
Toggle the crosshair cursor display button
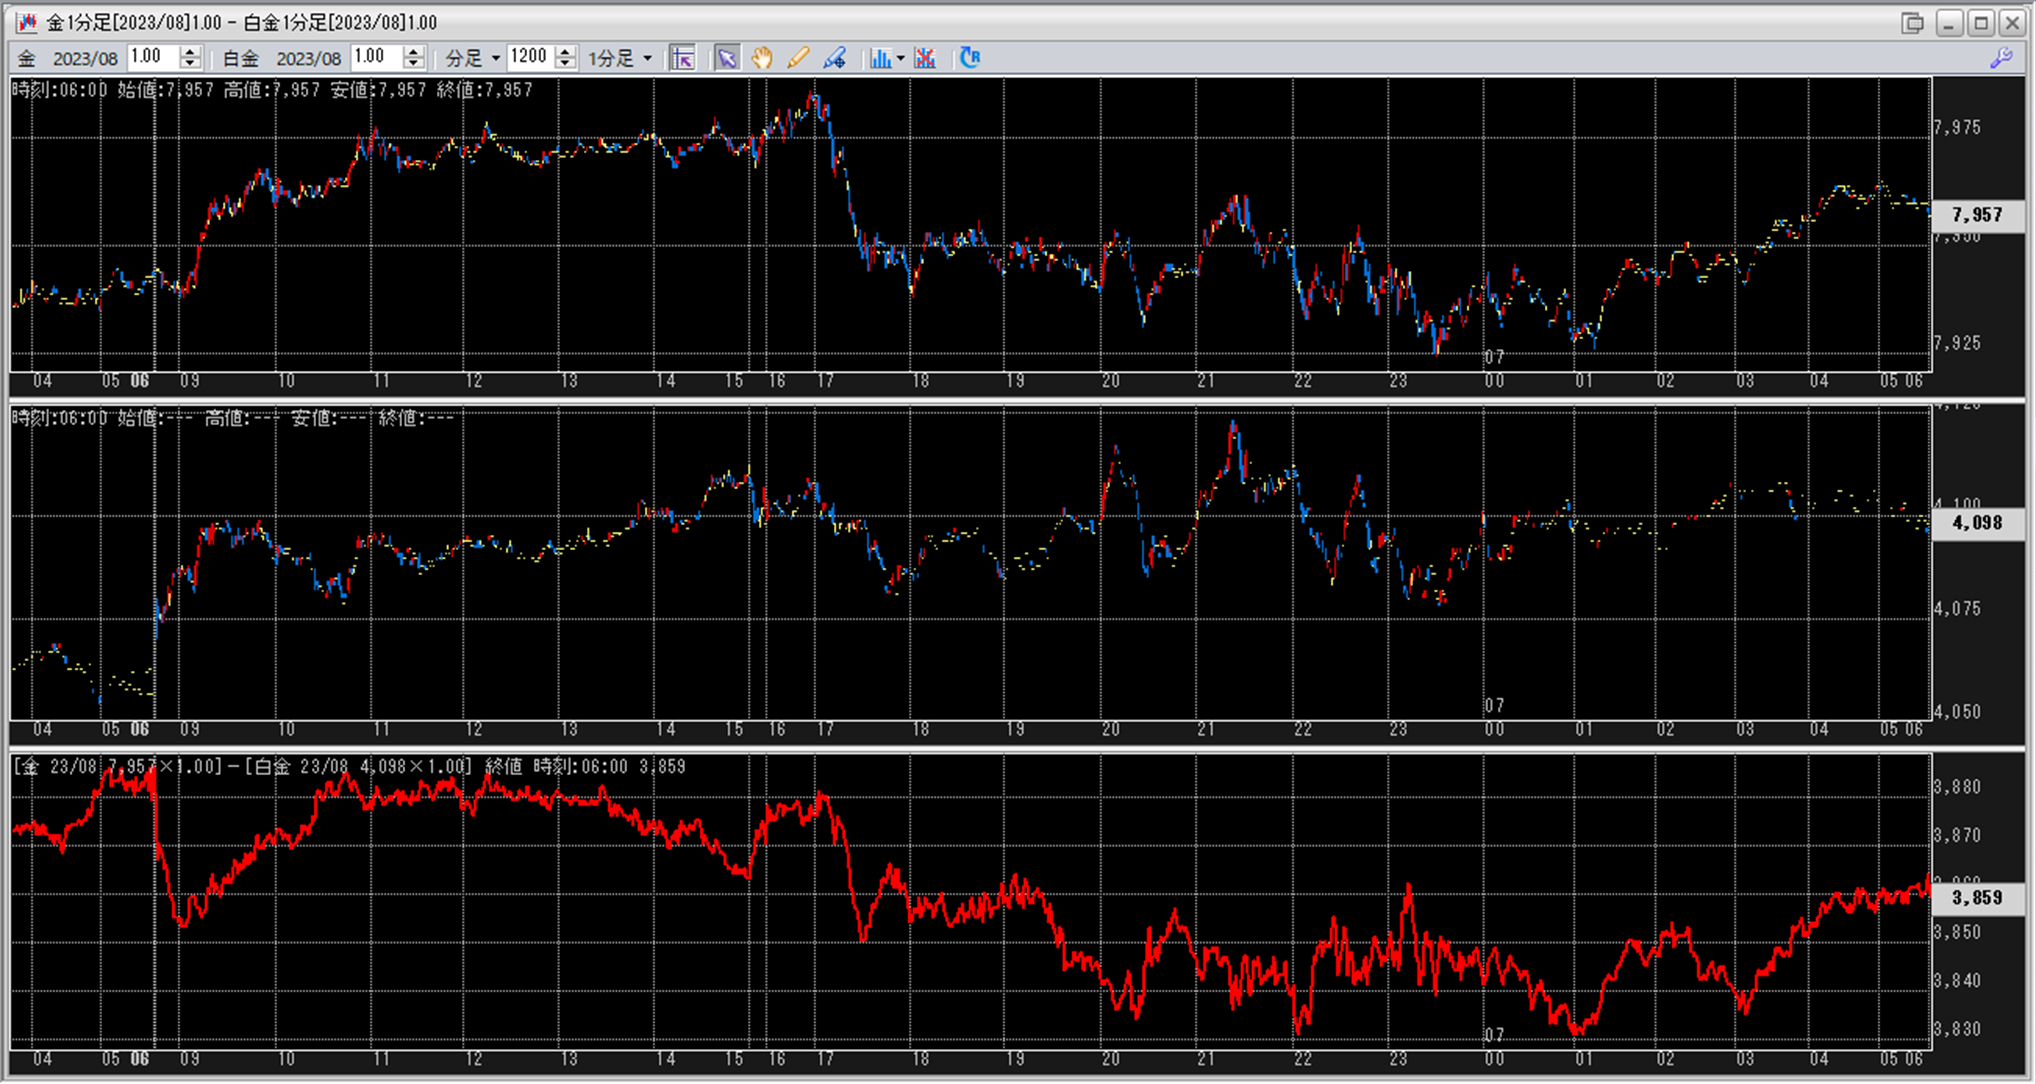coord(683,58)
